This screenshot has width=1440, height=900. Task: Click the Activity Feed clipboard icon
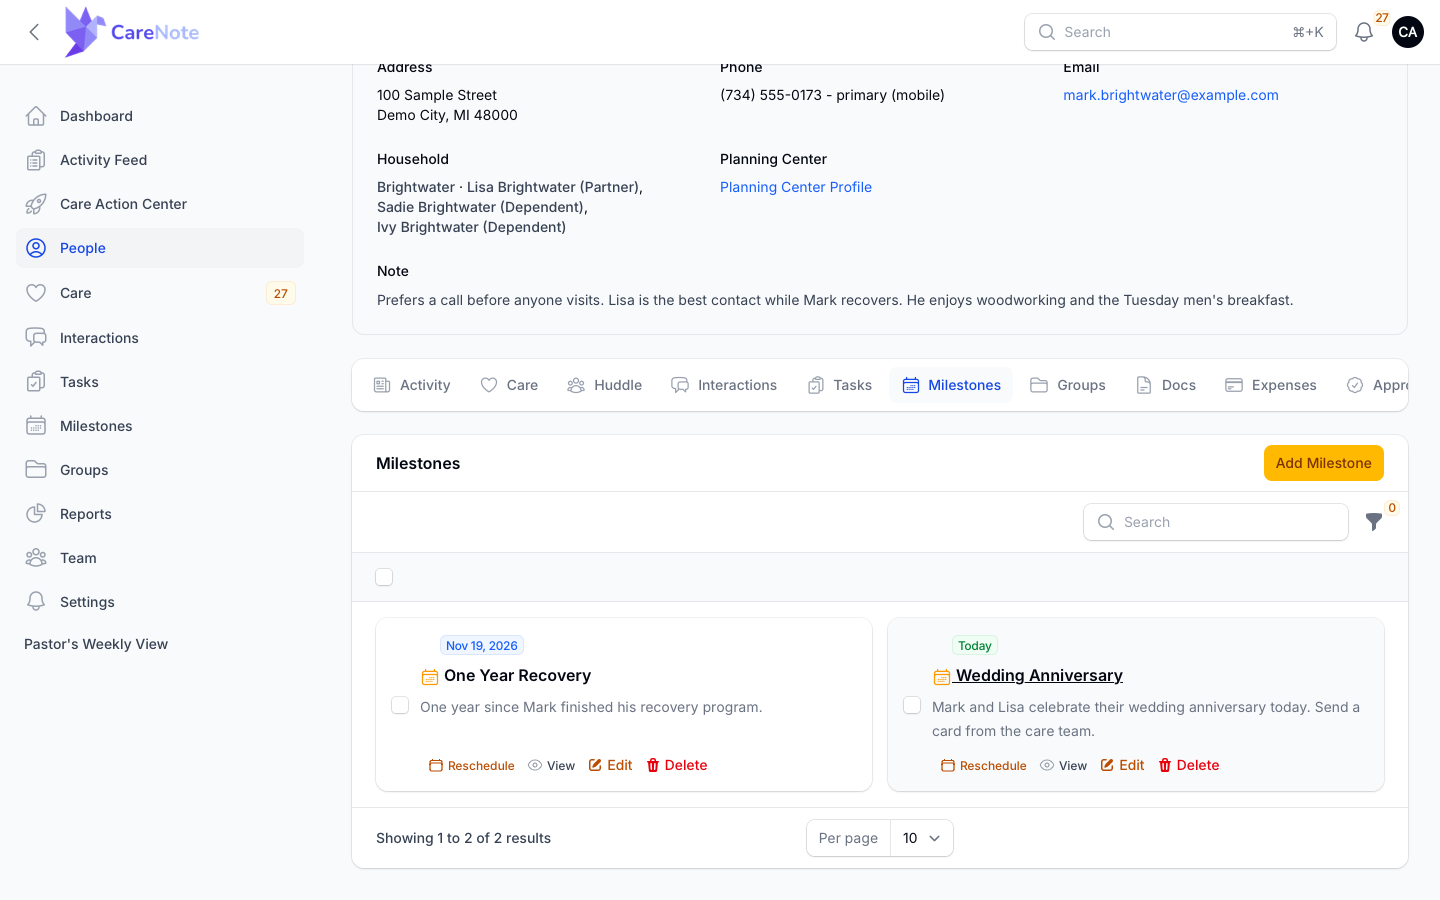click(36, 160)
